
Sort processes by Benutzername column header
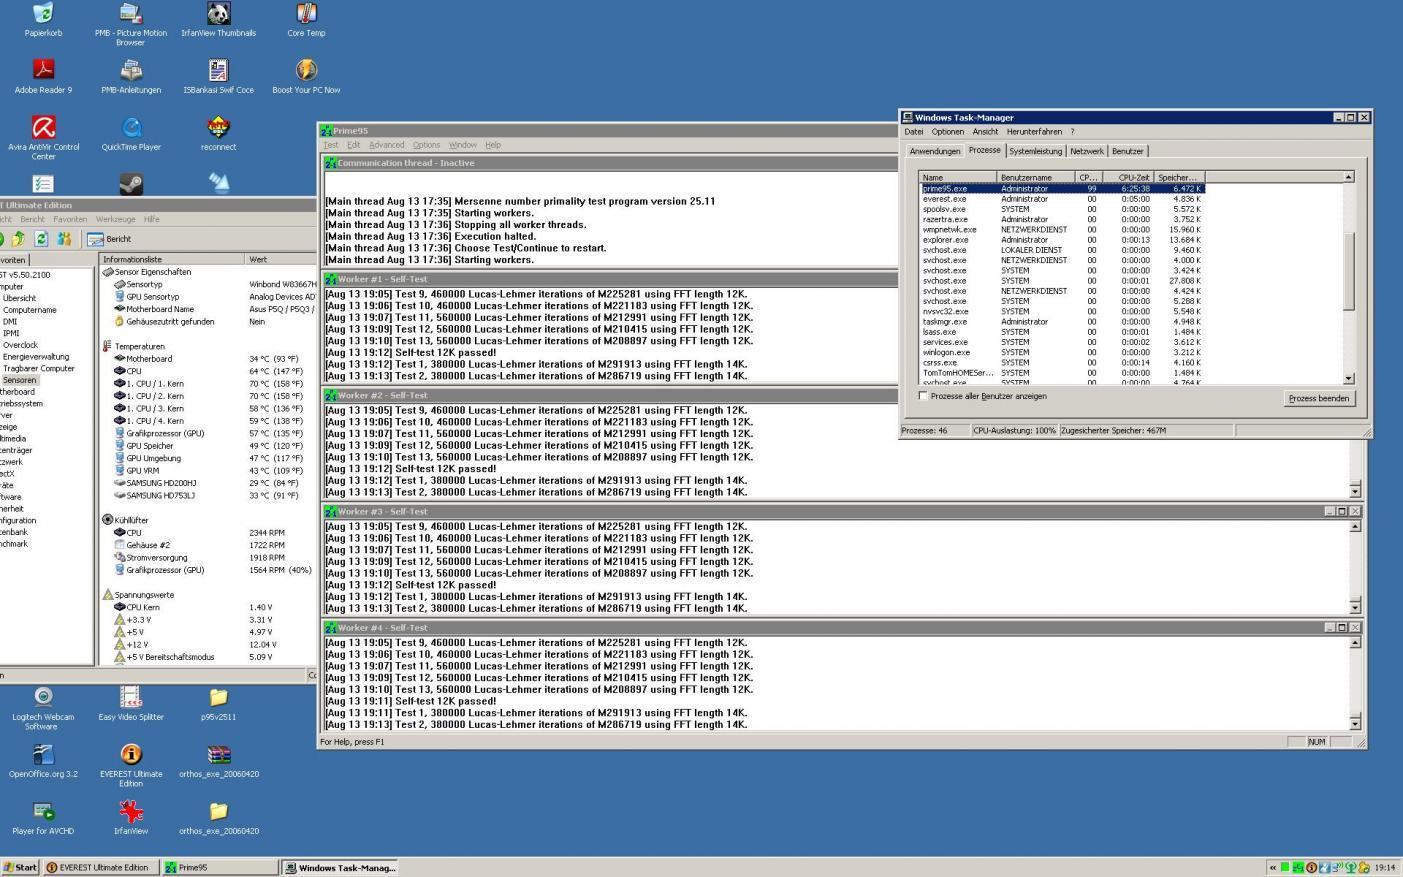pyautogui.click(x=1036, y=177)
